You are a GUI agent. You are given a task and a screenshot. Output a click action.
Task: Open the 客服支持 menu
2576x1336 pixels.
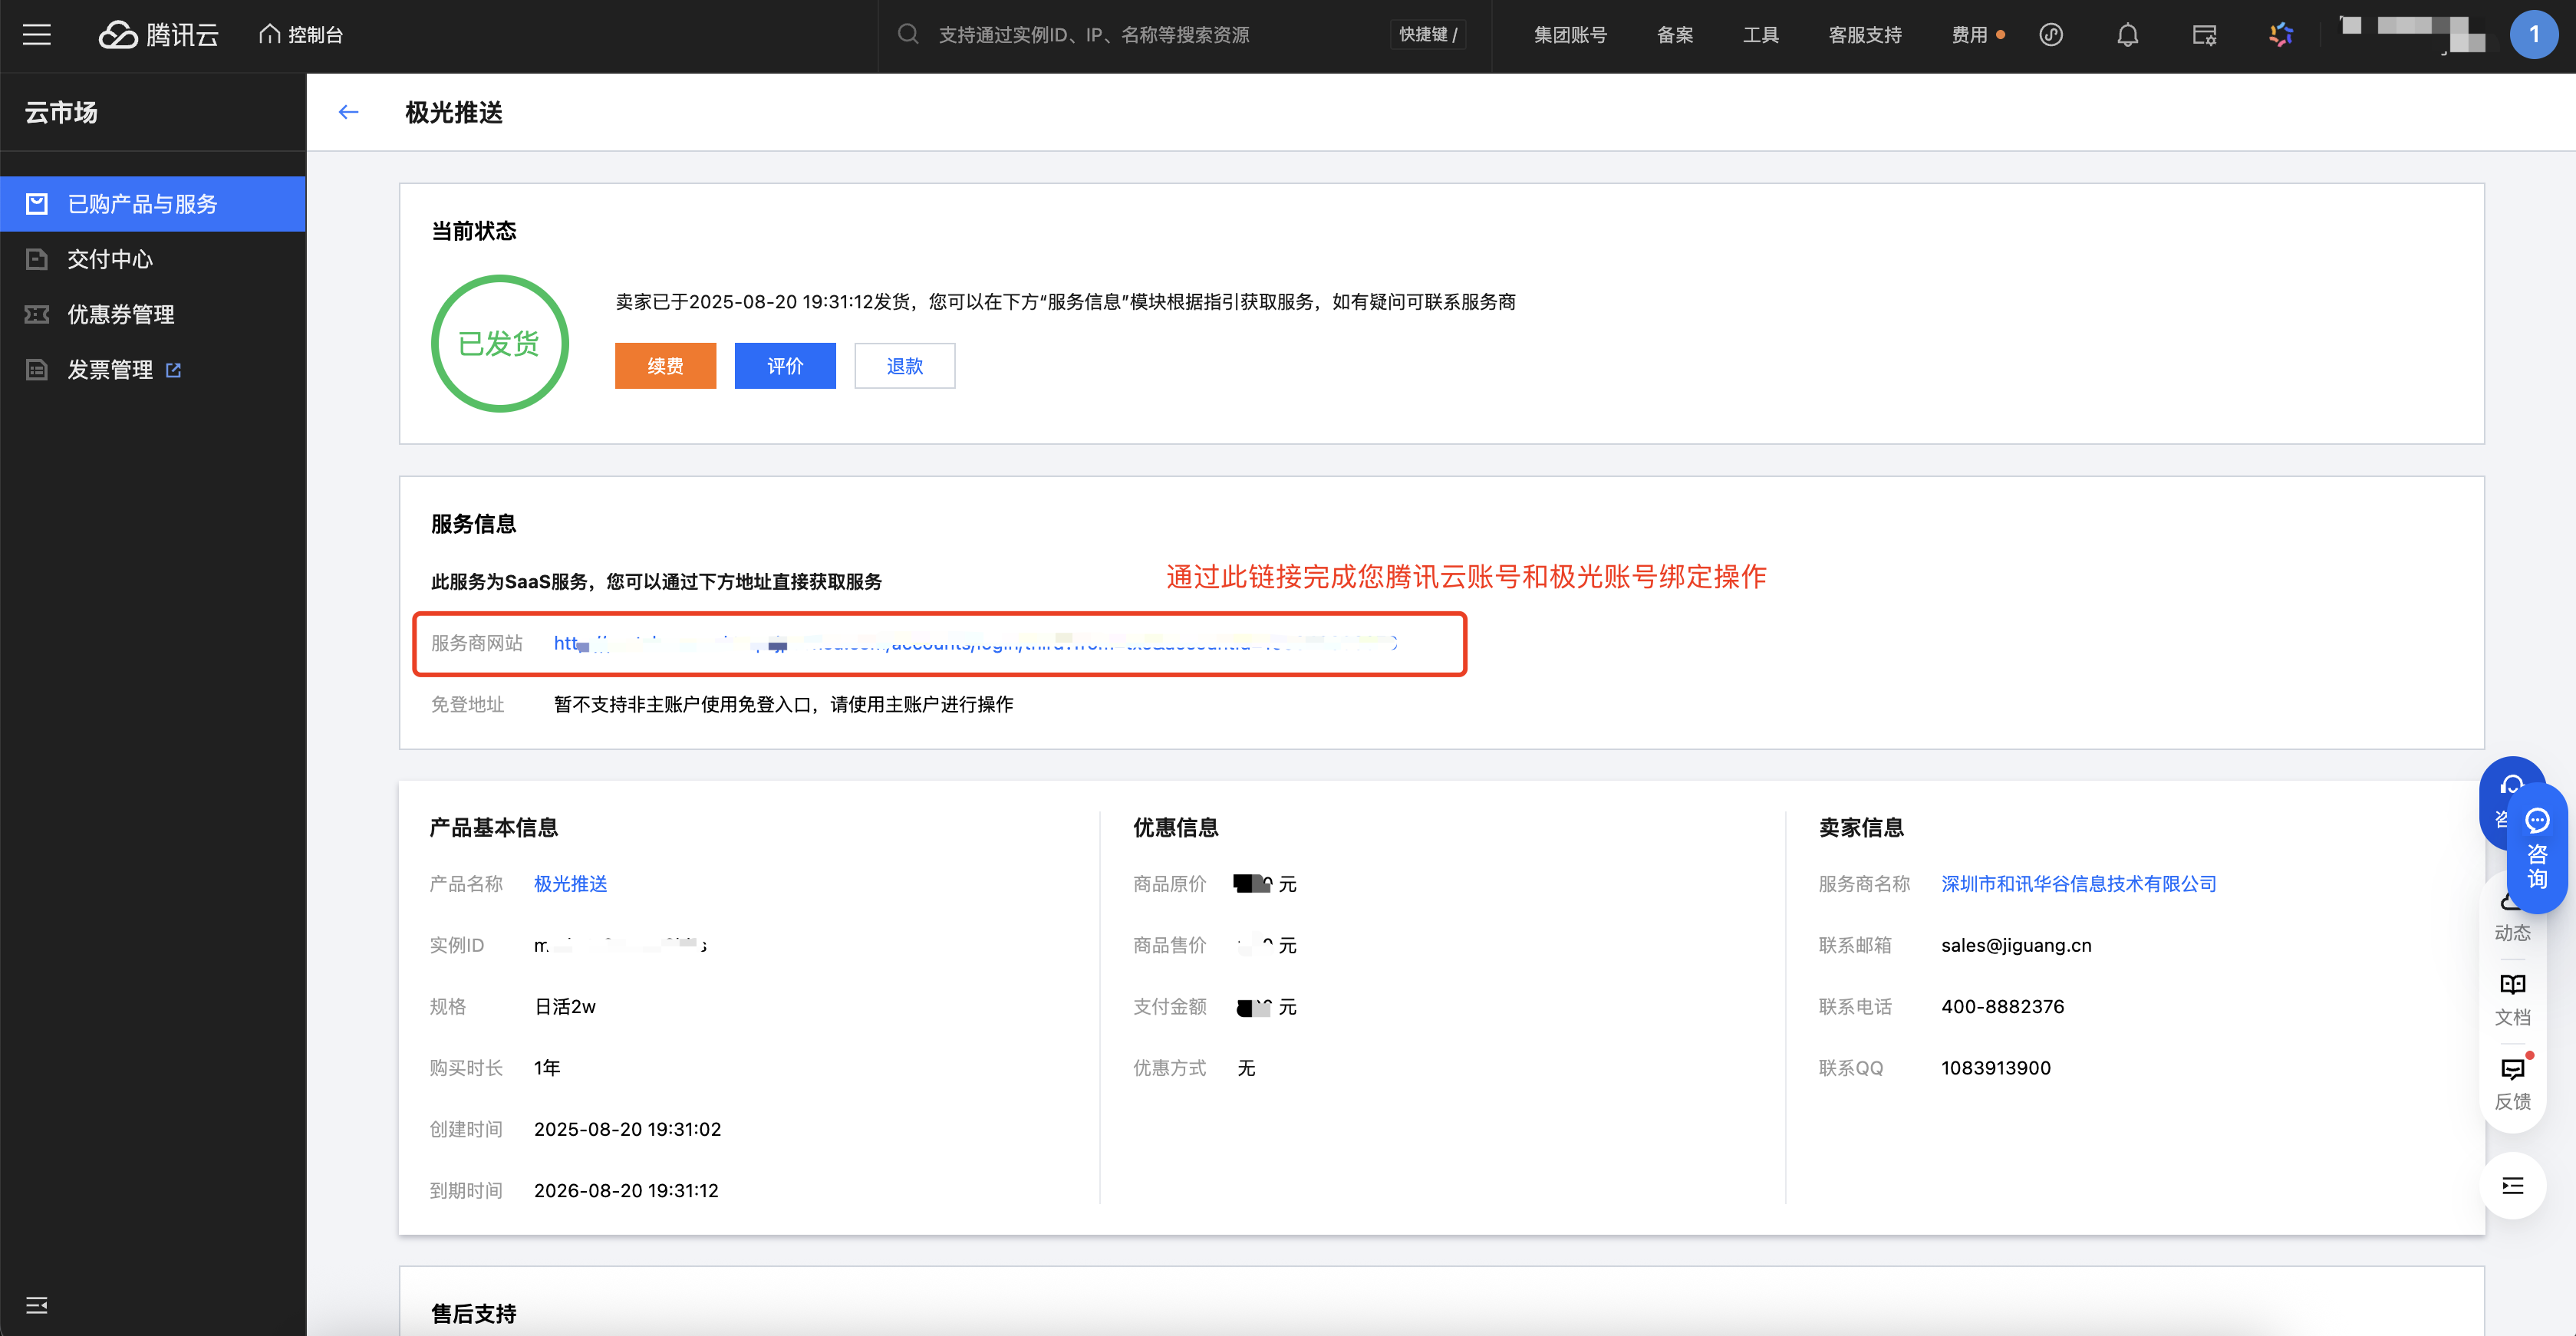click(1865, 35)
